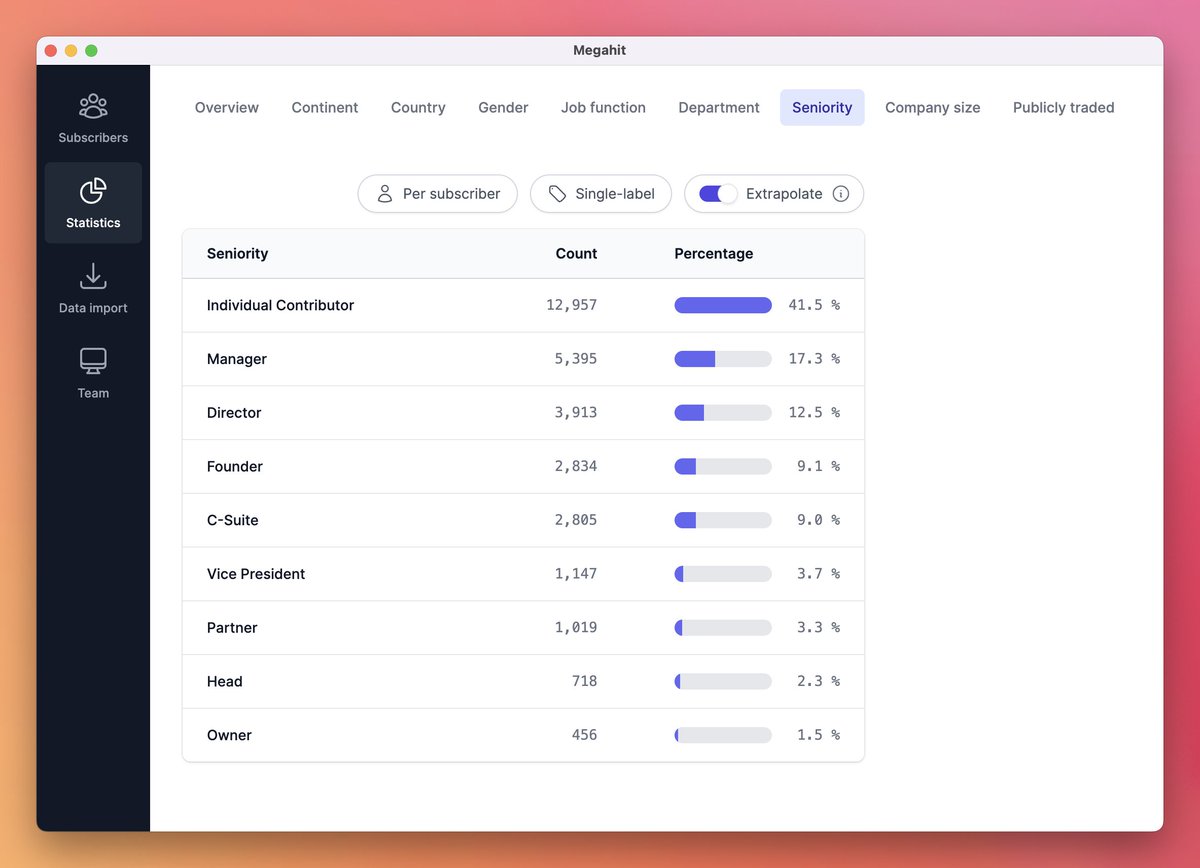This screenshot has height=868, width=1200.
Task: Click the Per subscriber text label
Action: pyautogui.click(x=452, y=194)
